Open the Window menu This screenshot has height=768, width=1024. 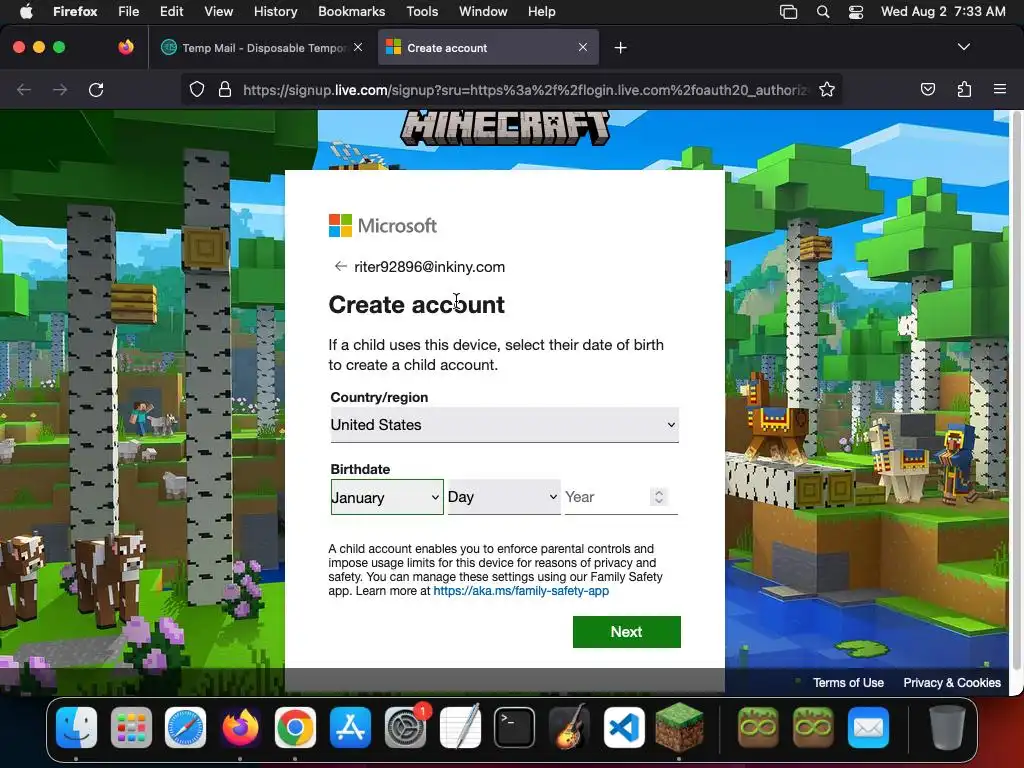pos(483,11)
